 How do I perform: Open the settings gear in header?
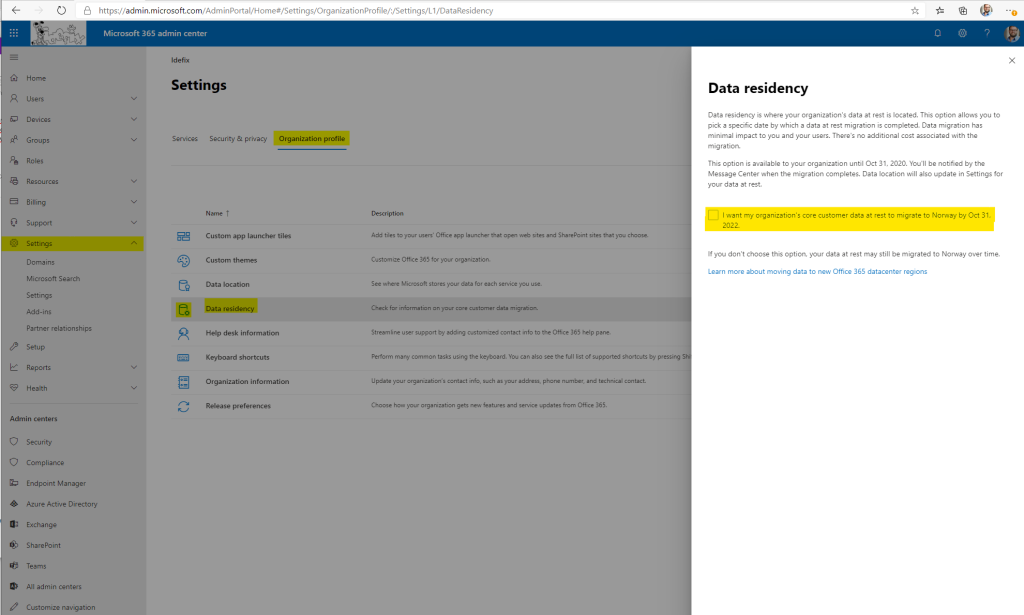point(962,33)
